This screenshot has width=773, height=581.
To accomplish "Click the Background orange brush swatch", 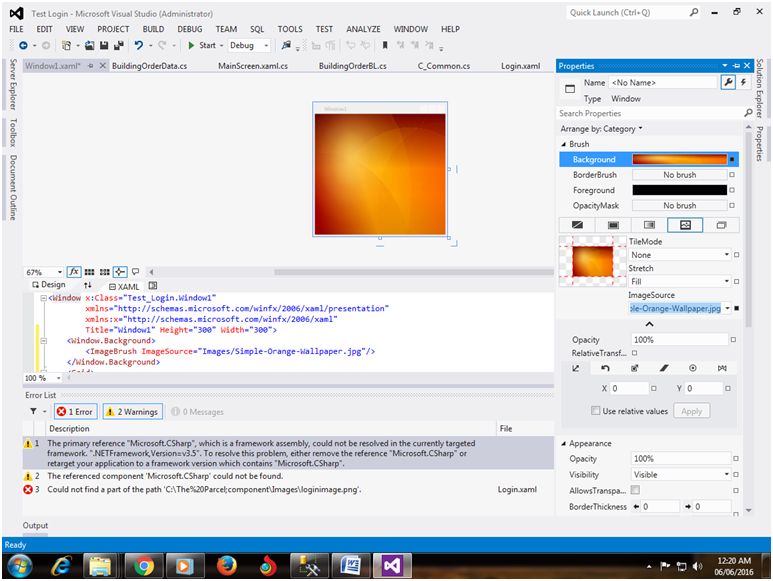I will pyautogui.click(x=680, y=159).
